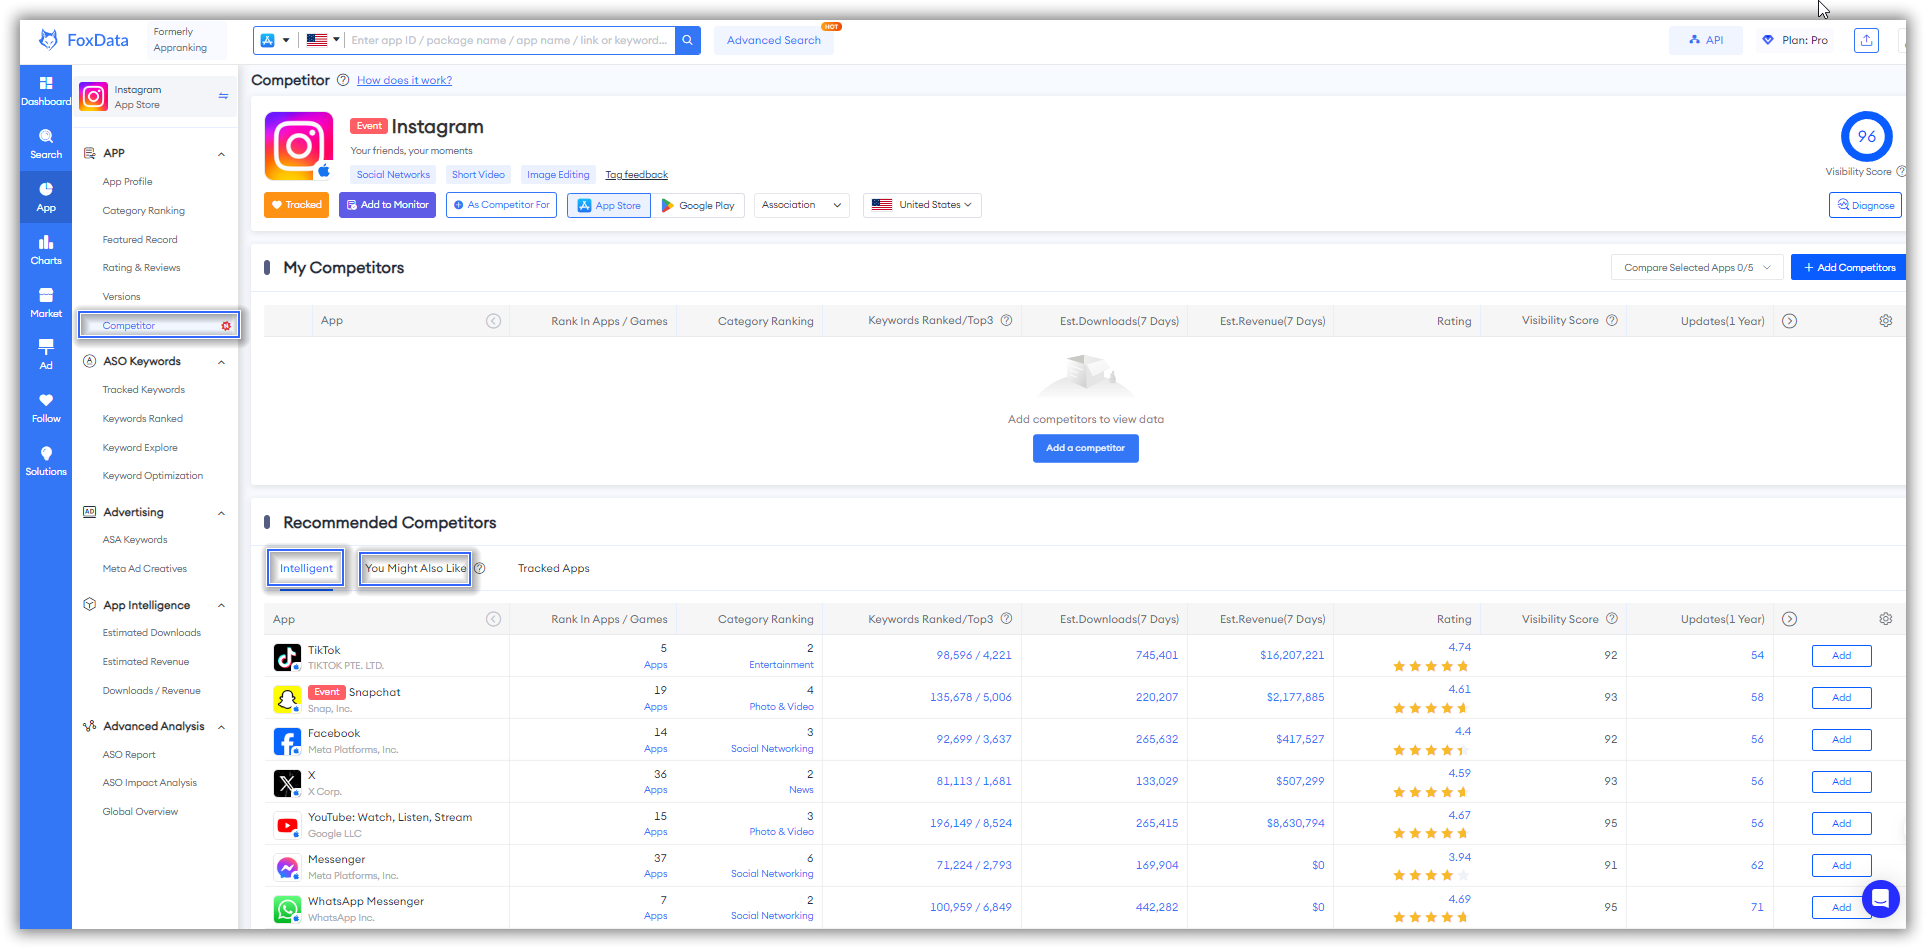Open Compare Selected Apps dropdown
This screenshot has height=949, width=1926.
1697,267
